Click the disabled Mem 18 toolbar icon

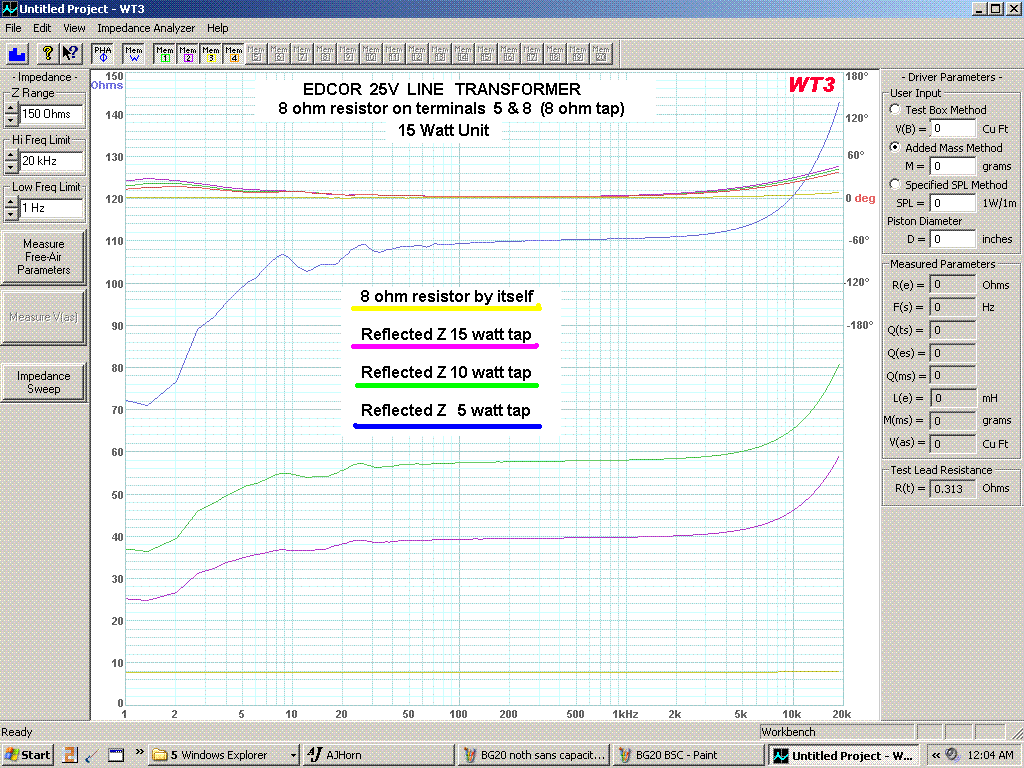[554, 54]
